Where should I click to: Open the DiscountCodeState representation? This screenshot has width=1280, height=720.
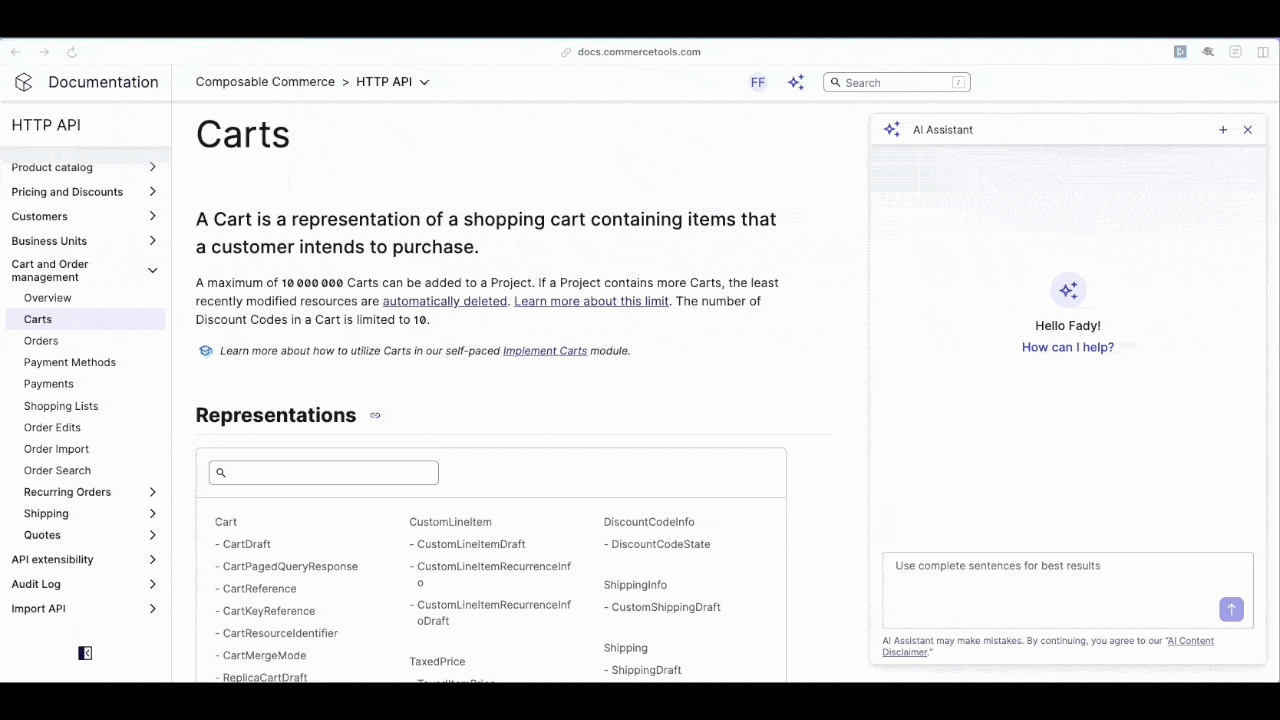[661, 544]
